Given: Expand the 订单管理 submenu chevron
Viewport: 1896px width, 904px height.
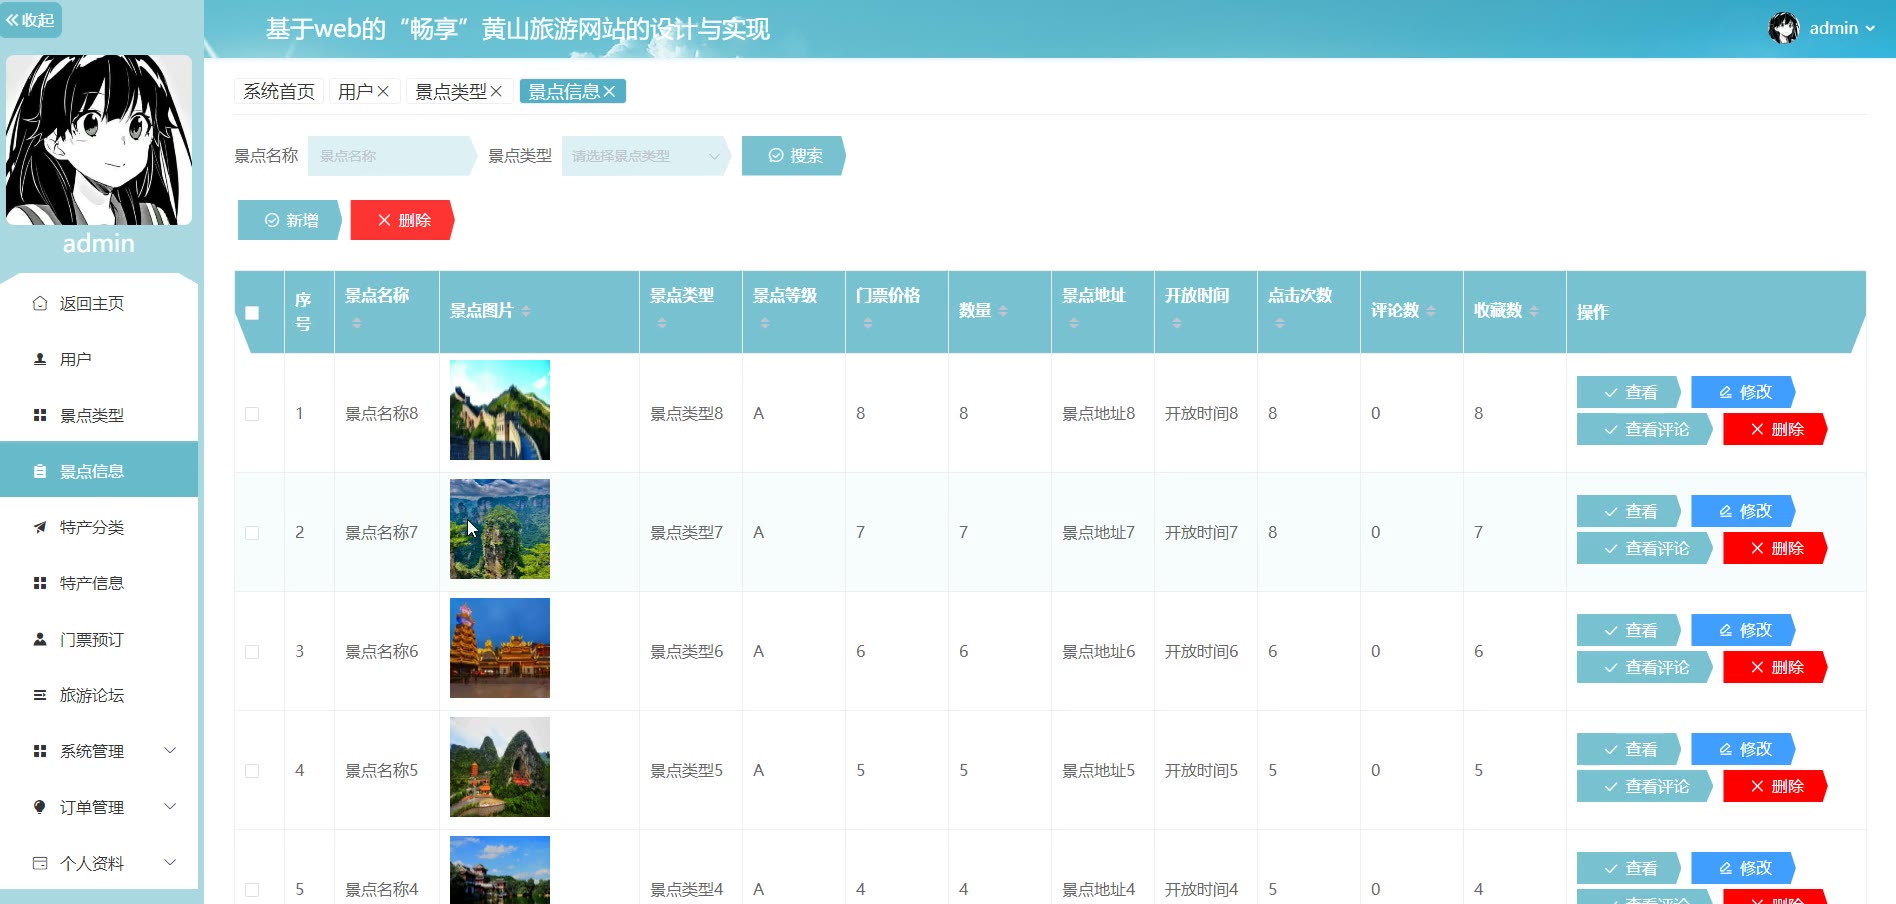Looking at the screenshot, I should point(170,806).
